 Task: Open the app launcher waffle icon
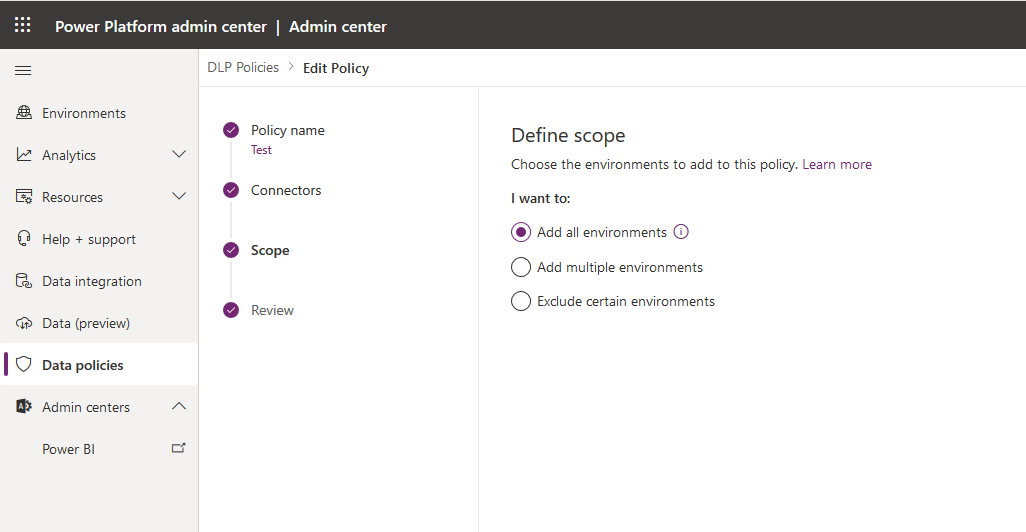click(x=23, y=25)
